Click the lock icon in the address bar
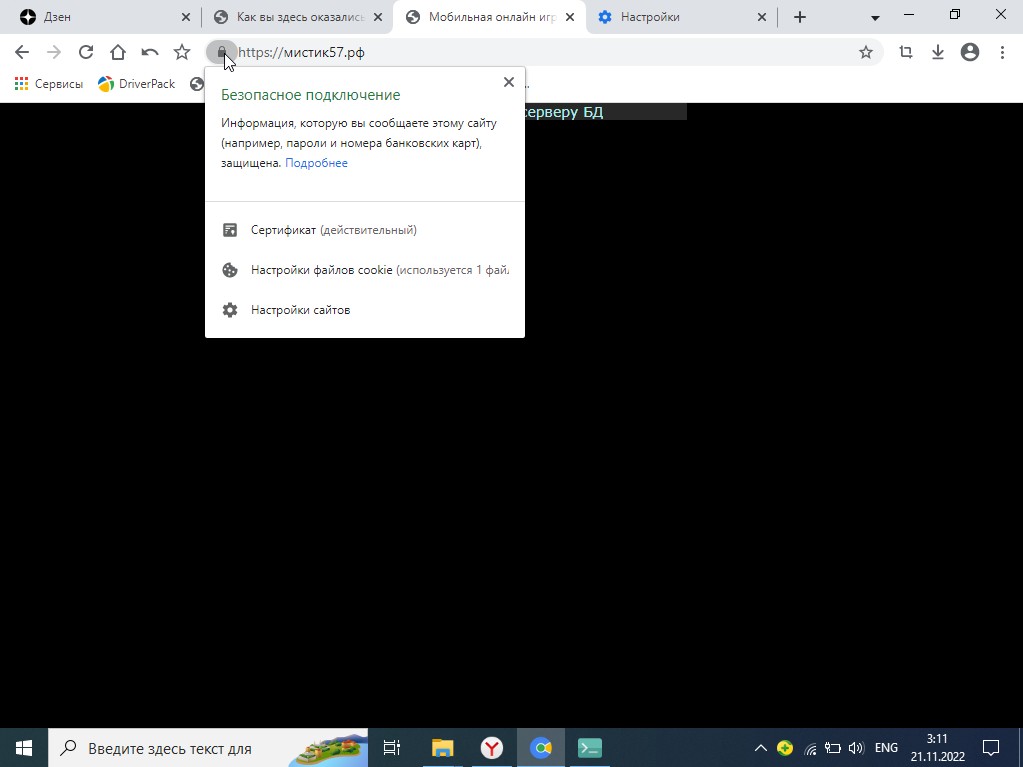The height and width of the screenshot is (767, 1023). (x=222, y=52)
